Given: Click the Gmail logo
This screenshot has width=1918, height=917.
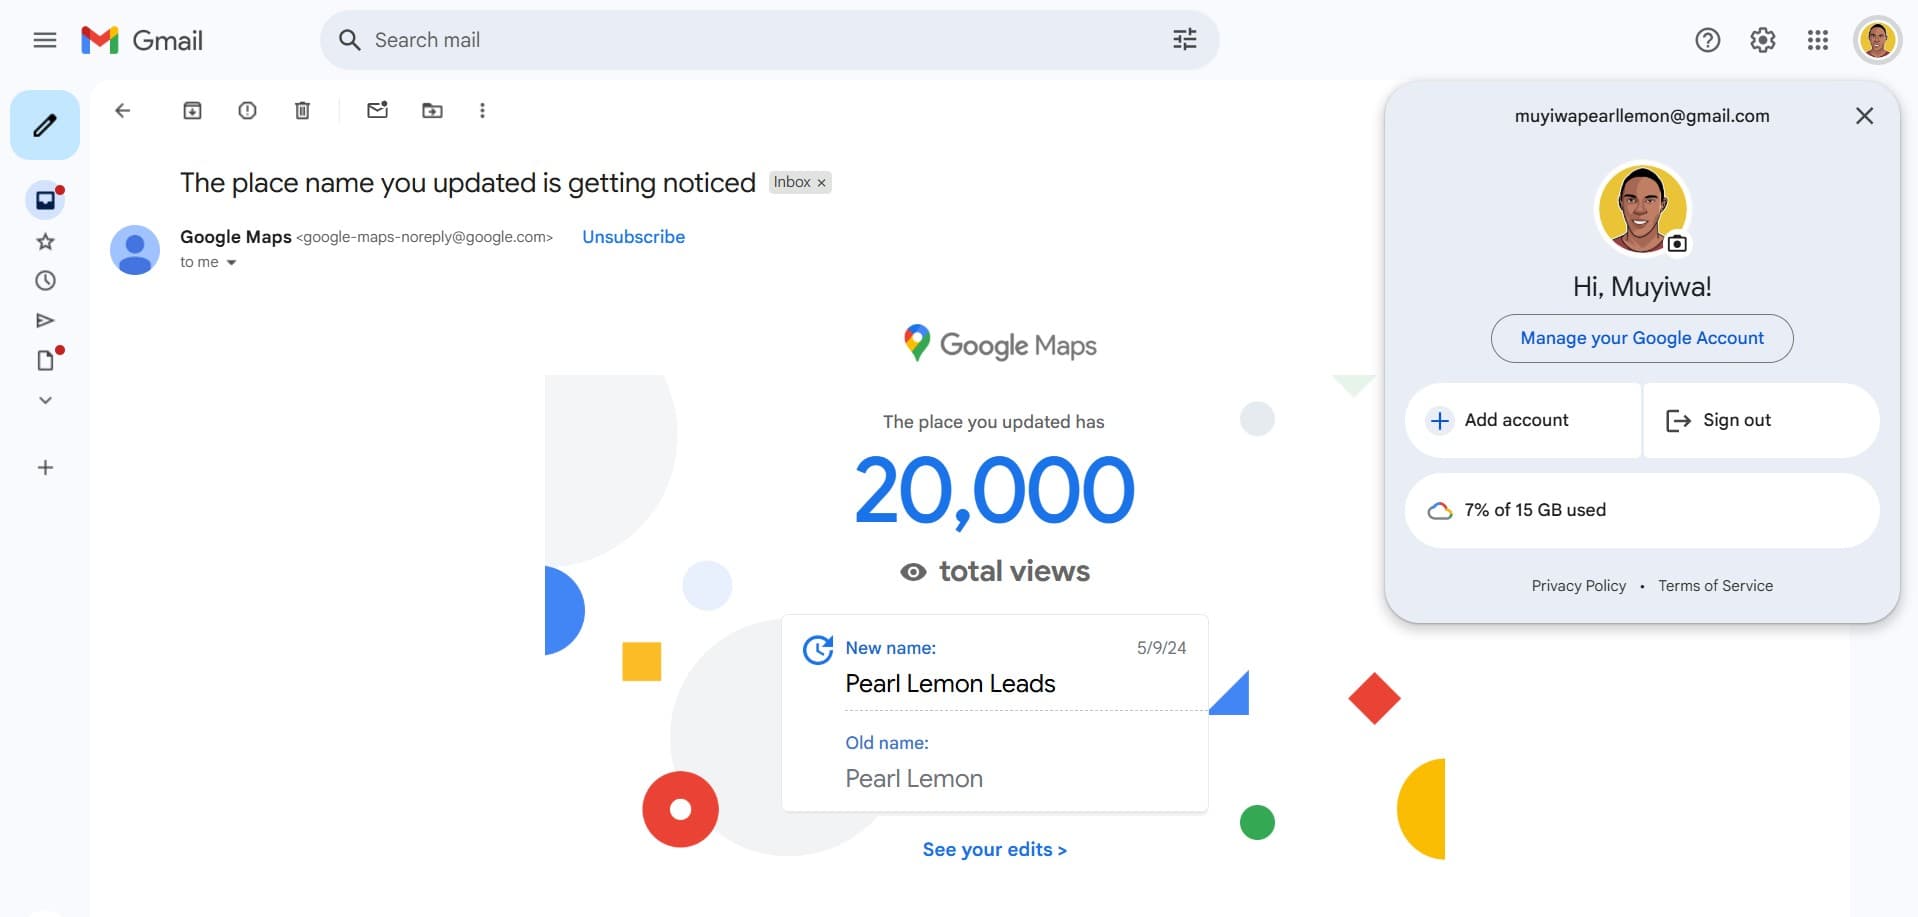Looking at the screenshot, I should pyautogui.click(x=142, y=40).
